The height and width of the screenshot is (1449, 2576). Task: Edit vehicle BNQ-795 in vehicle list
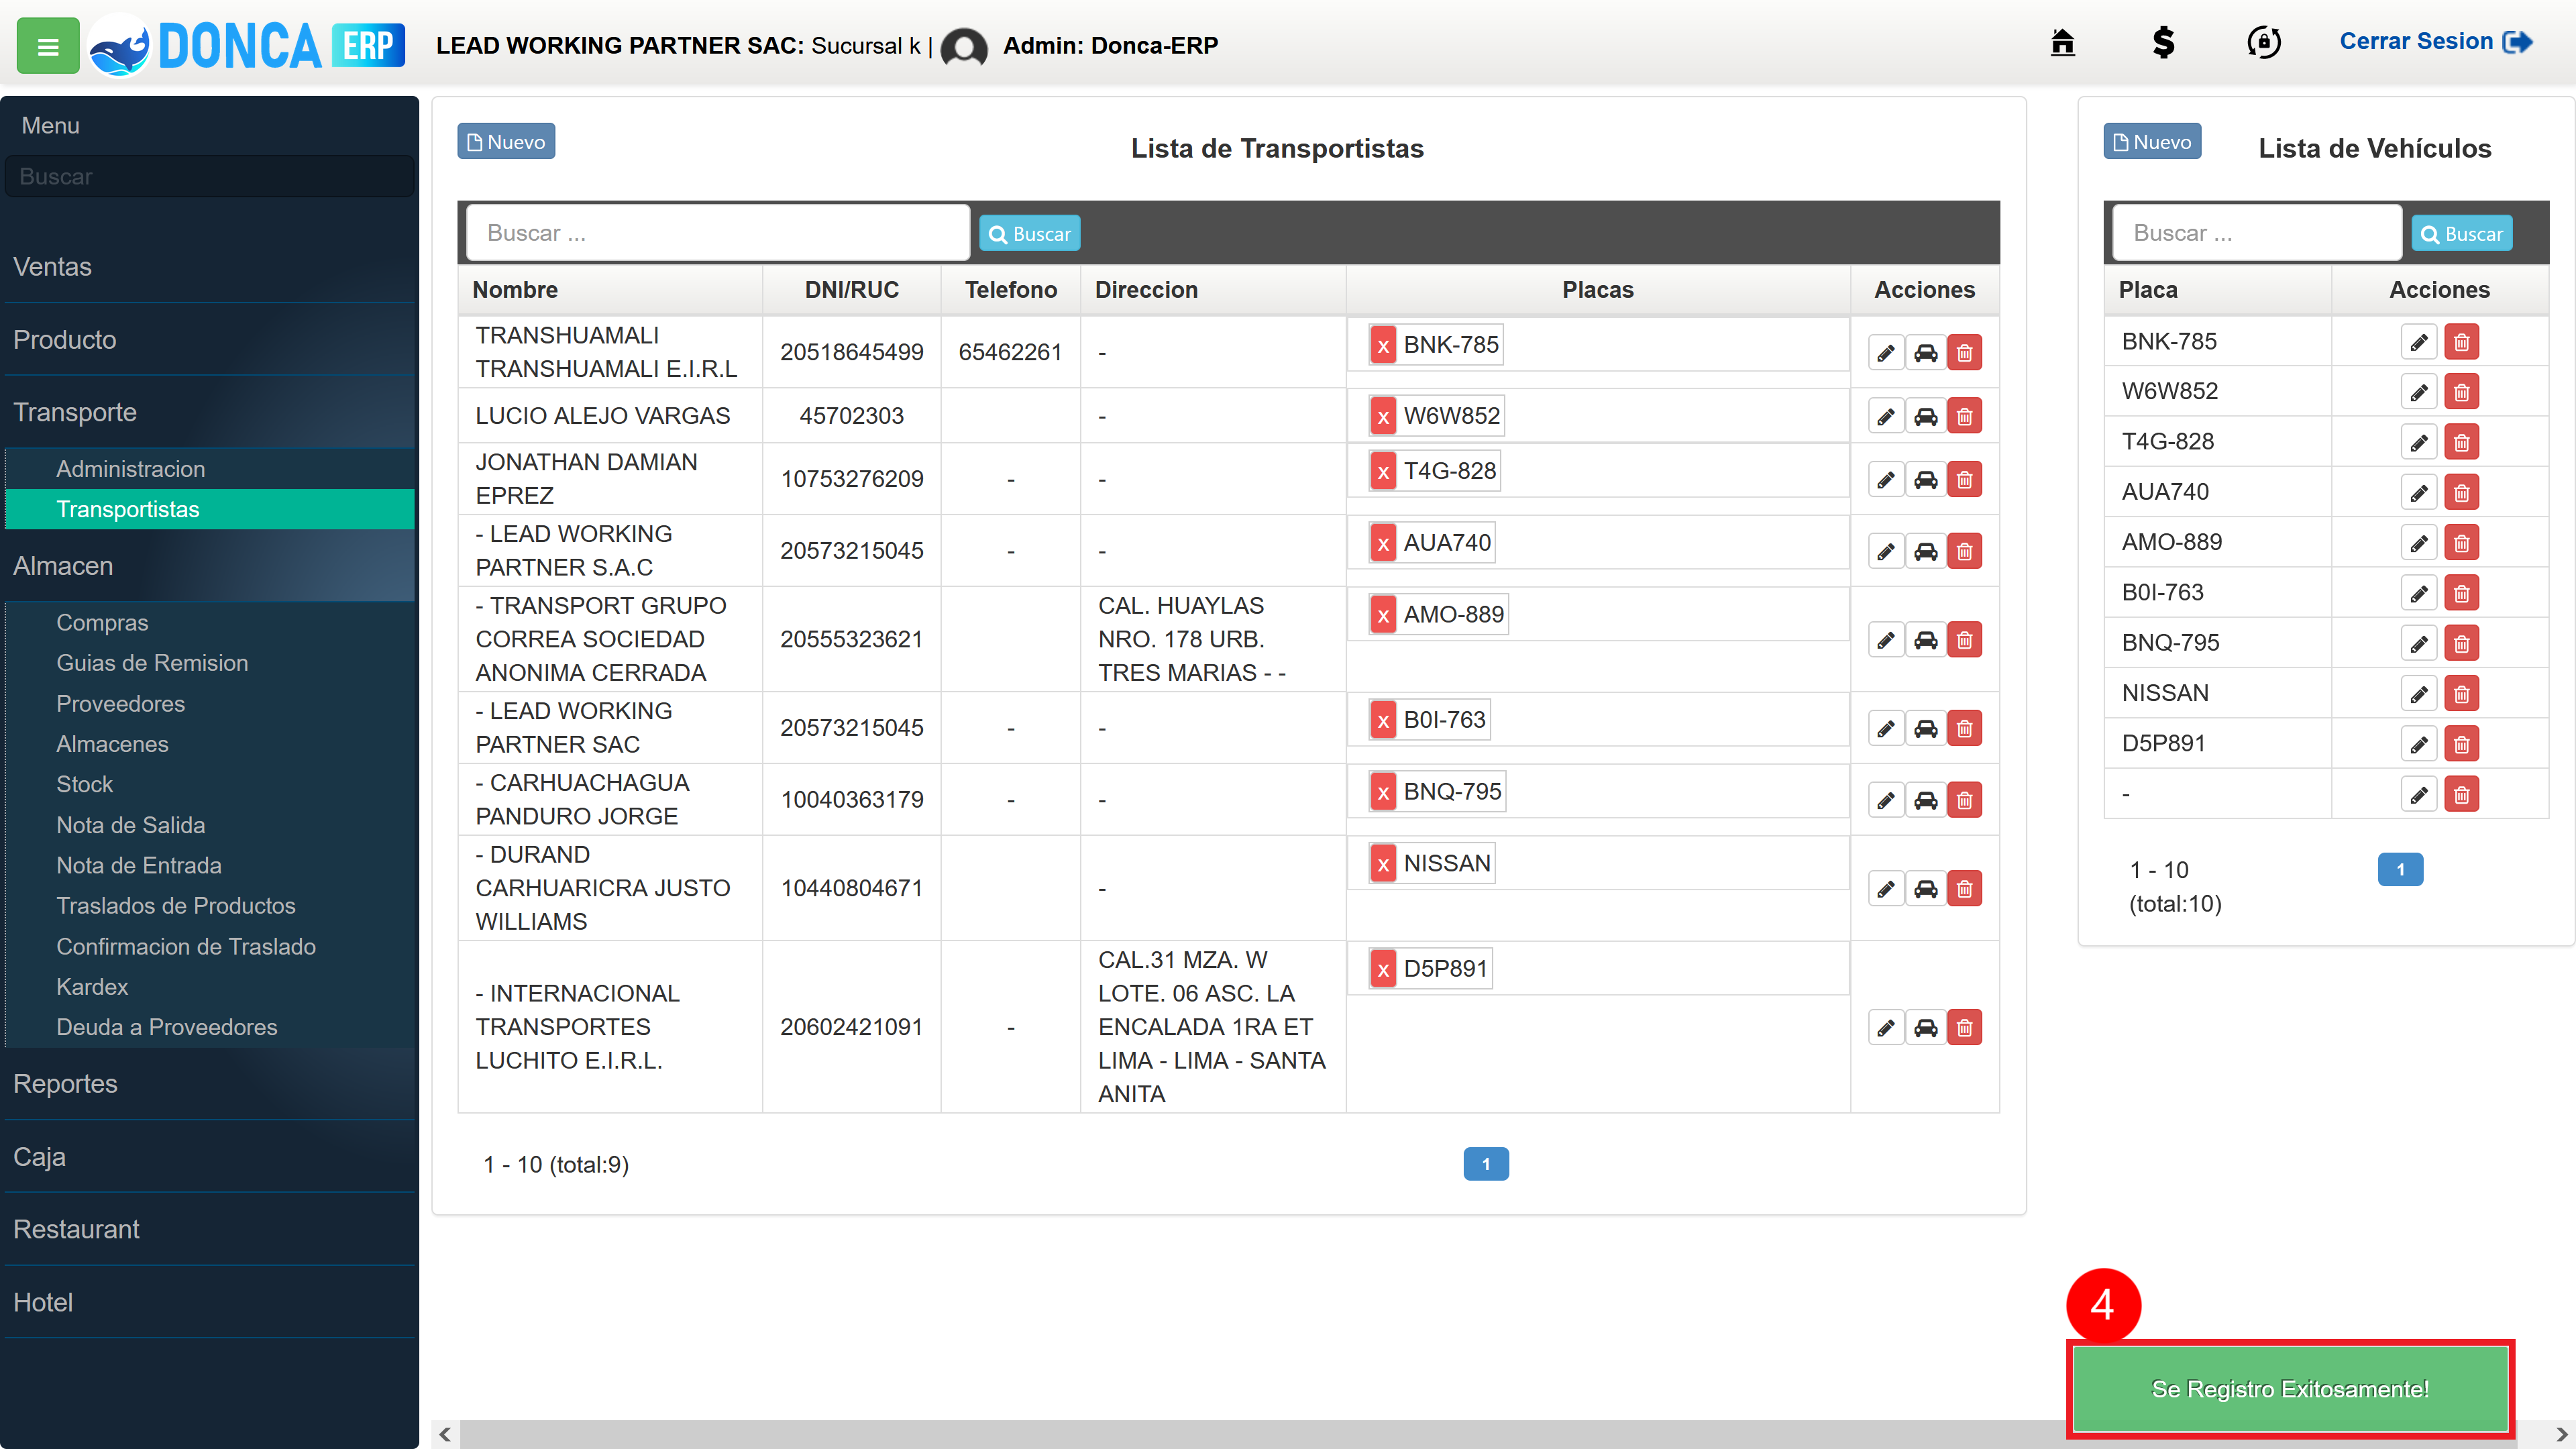pyautogui.click(x=2418, y=644)
